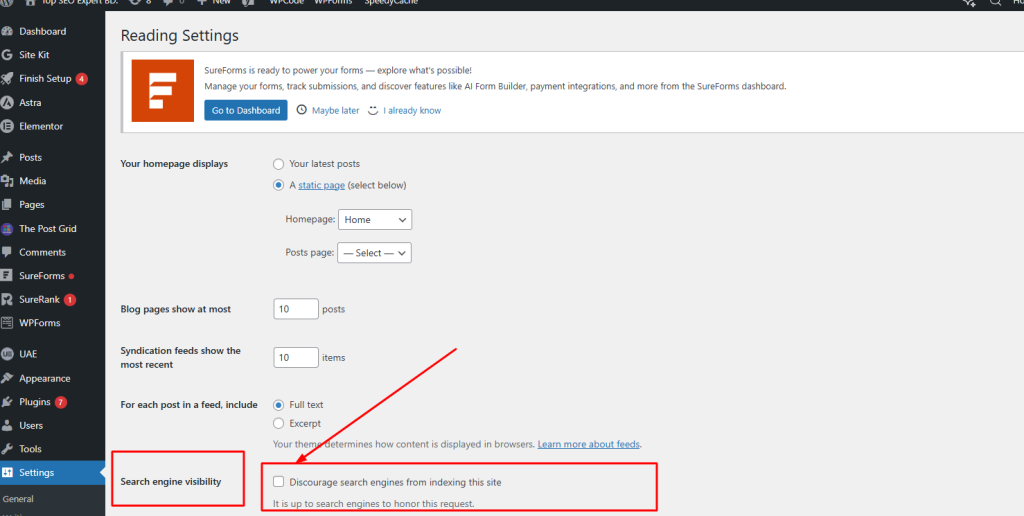Follow the 'Learn more about feeds' link
Viewport: 1024px width, 516px height.
(588, 444)
